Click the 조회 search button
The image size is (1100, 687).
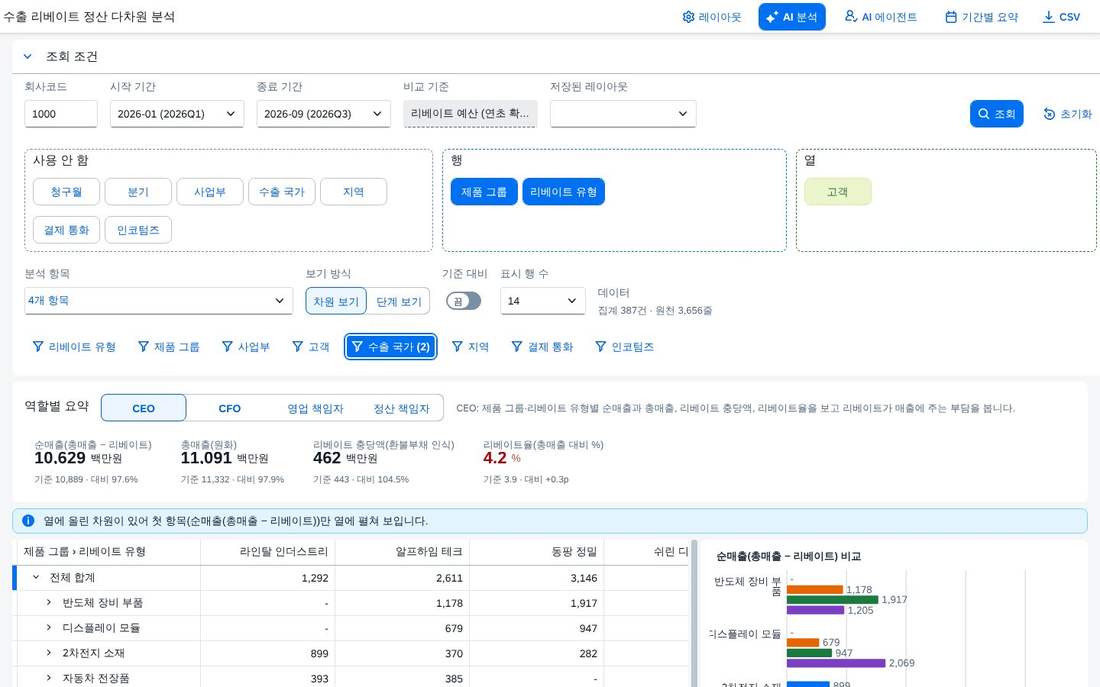click(x=996, y=114)
